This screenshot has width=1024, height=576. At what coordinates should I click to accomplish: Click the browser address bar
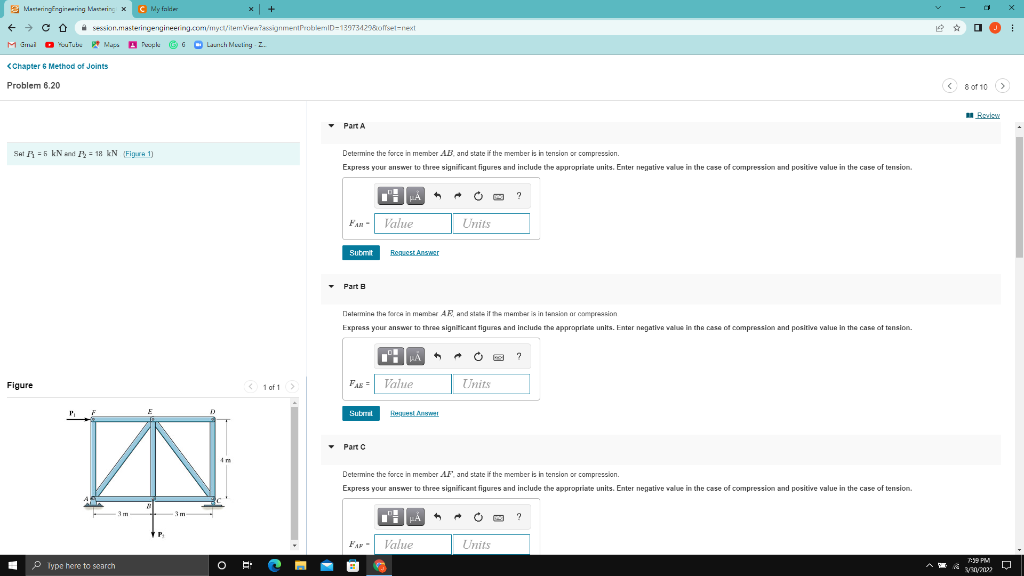click(x=509, y=27)
